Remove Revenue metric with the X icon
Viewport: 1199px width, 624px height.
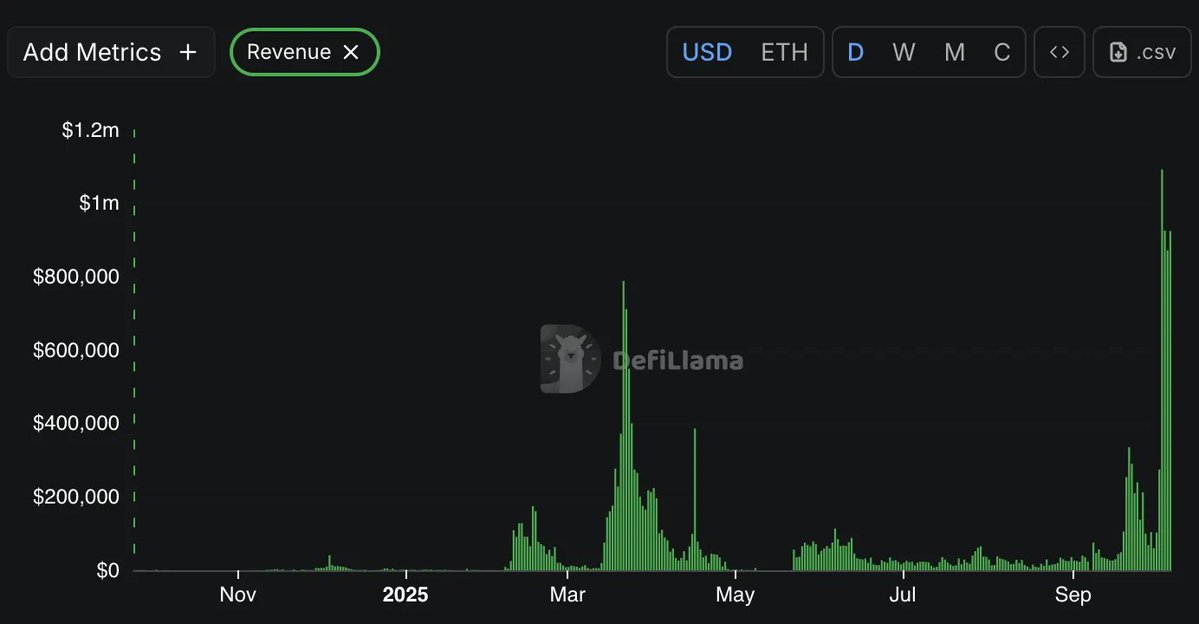click(351, 52)
